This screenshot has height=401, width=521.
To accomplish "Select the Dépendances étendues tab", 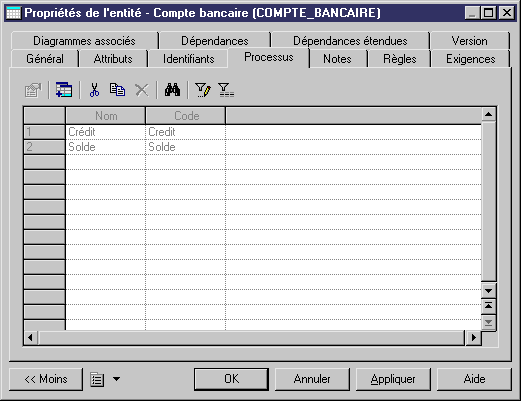I will [350, 41].
